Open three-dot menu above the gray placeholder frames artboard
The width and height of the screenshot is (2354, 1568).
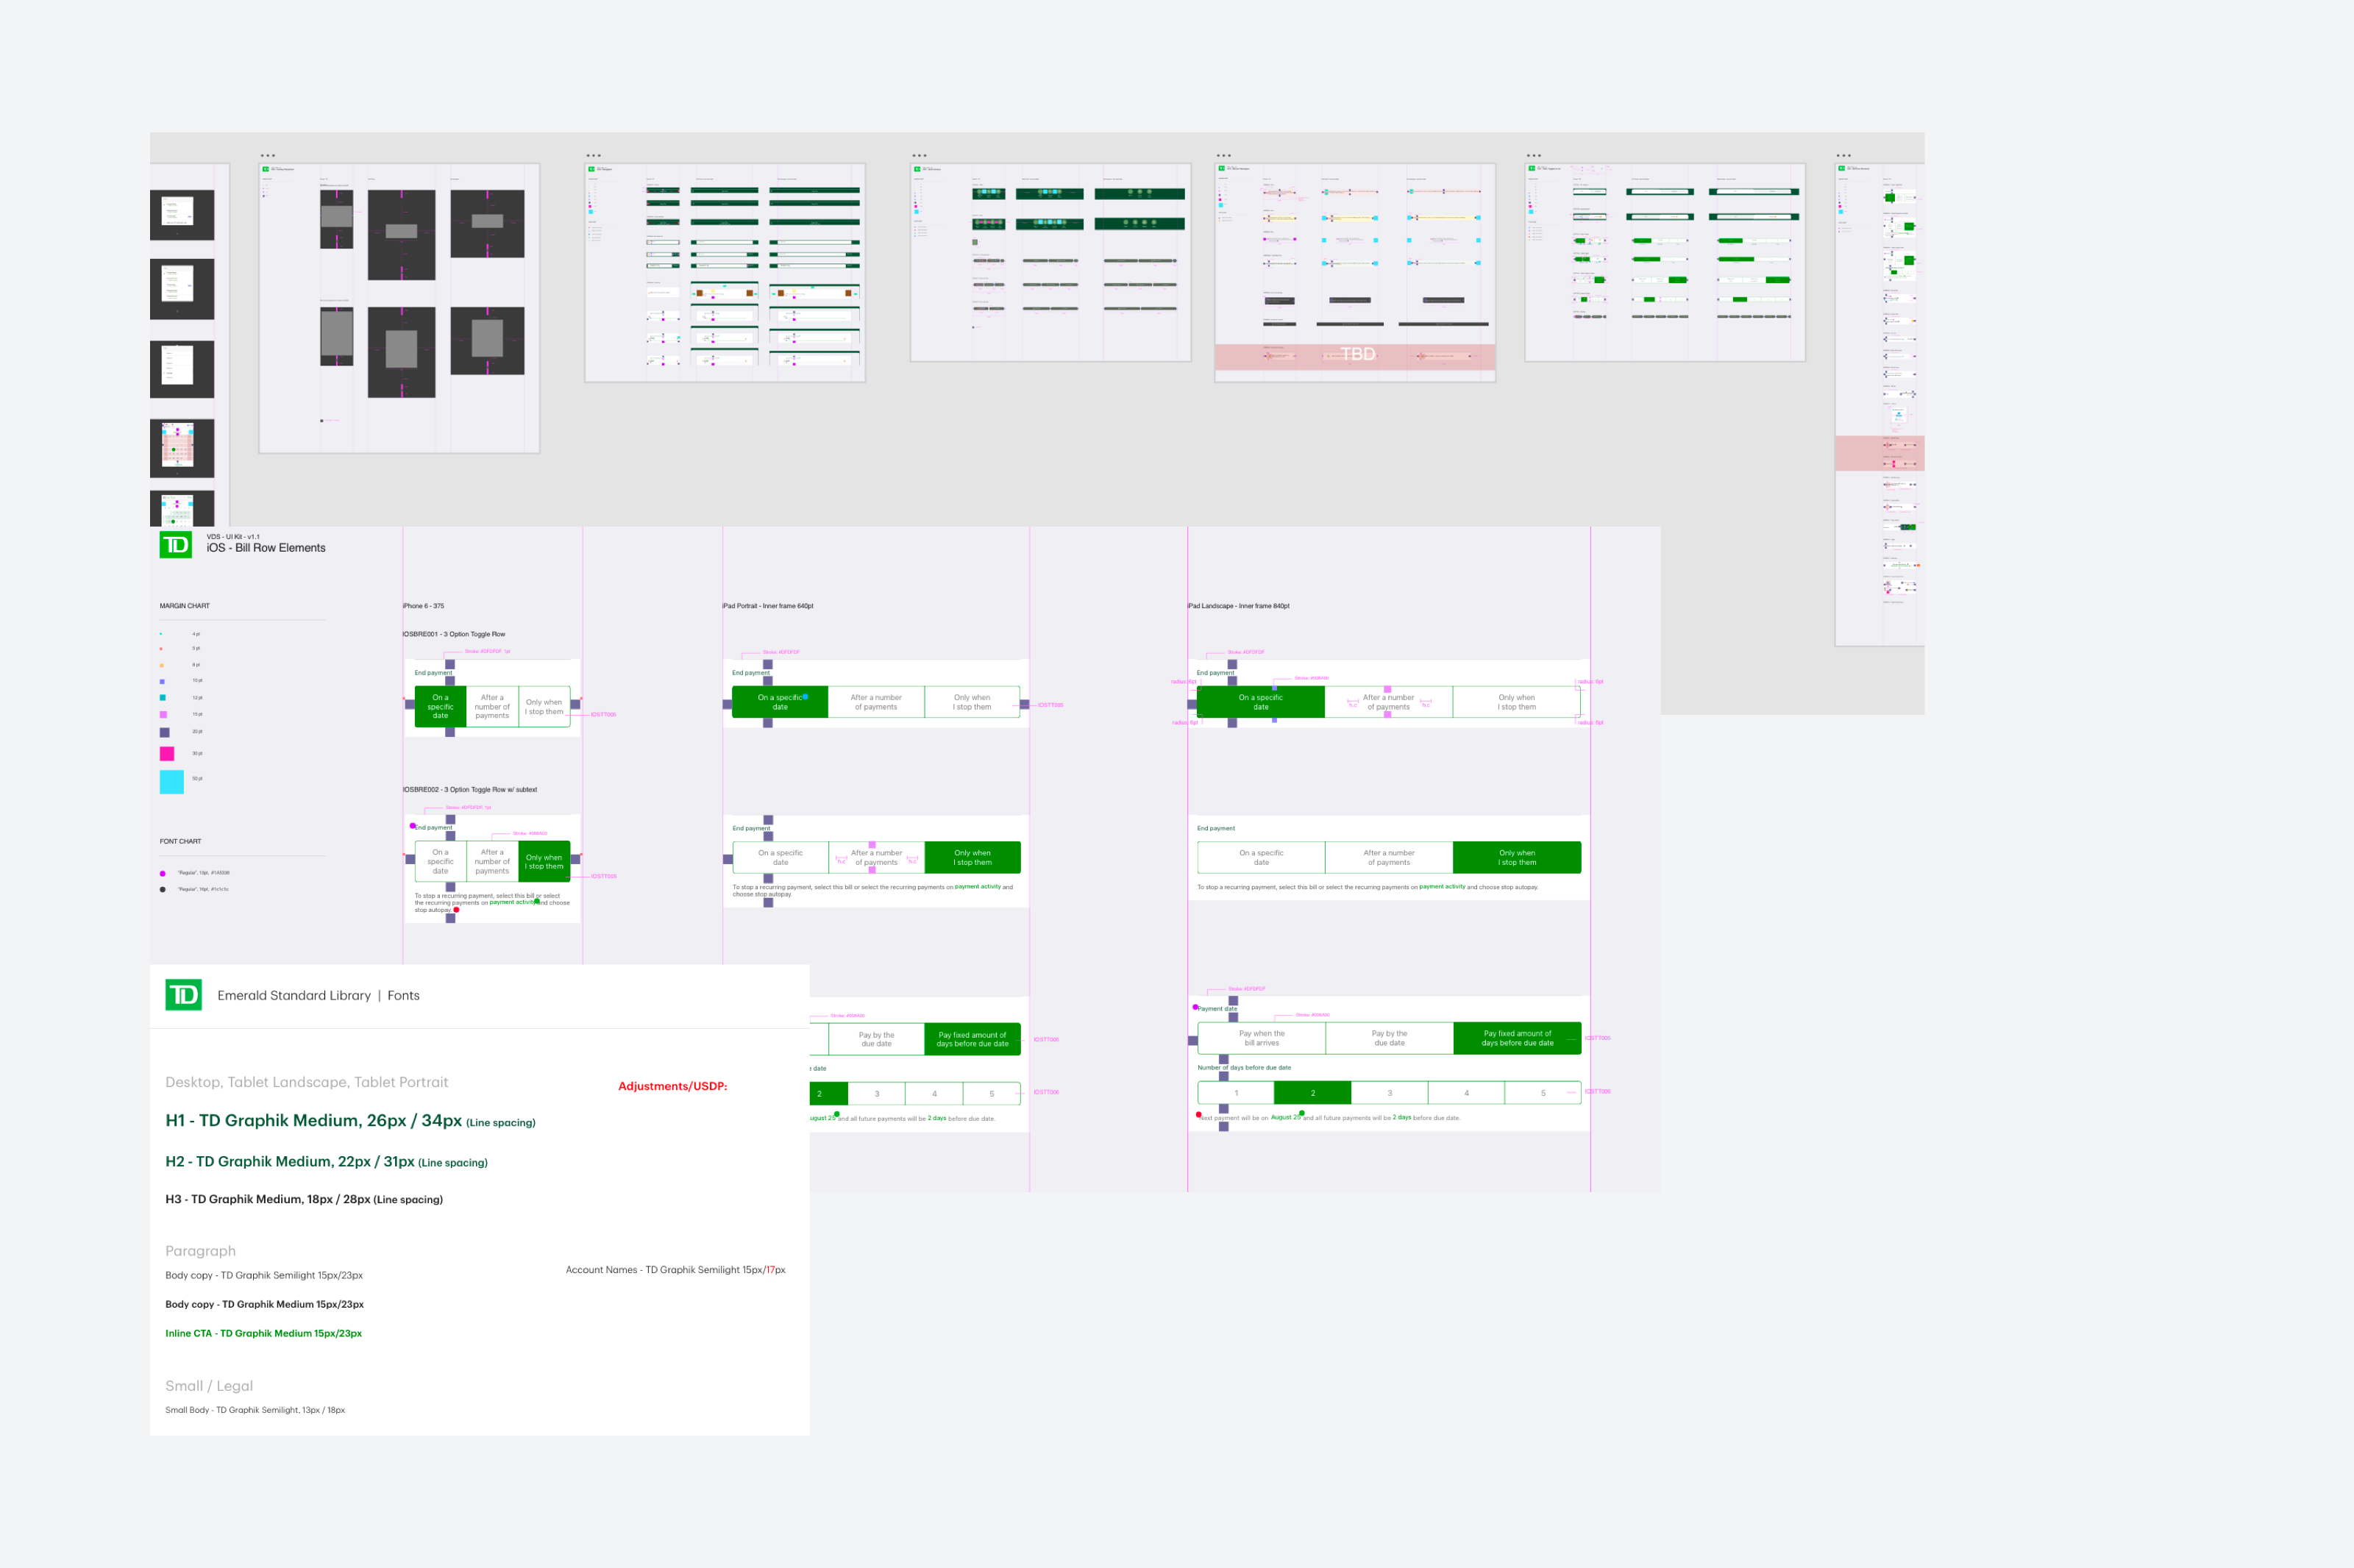click(267, 156)
